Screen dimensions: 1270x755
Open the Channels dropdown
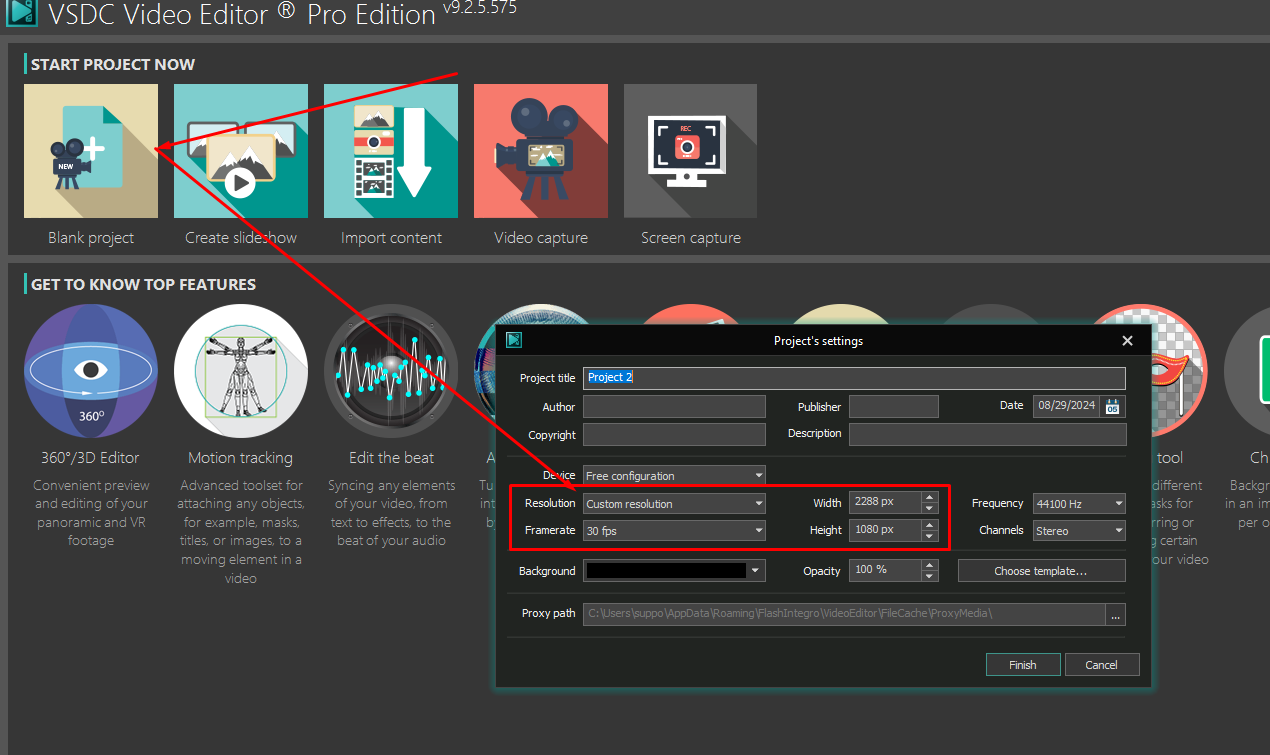[1079, 531]
